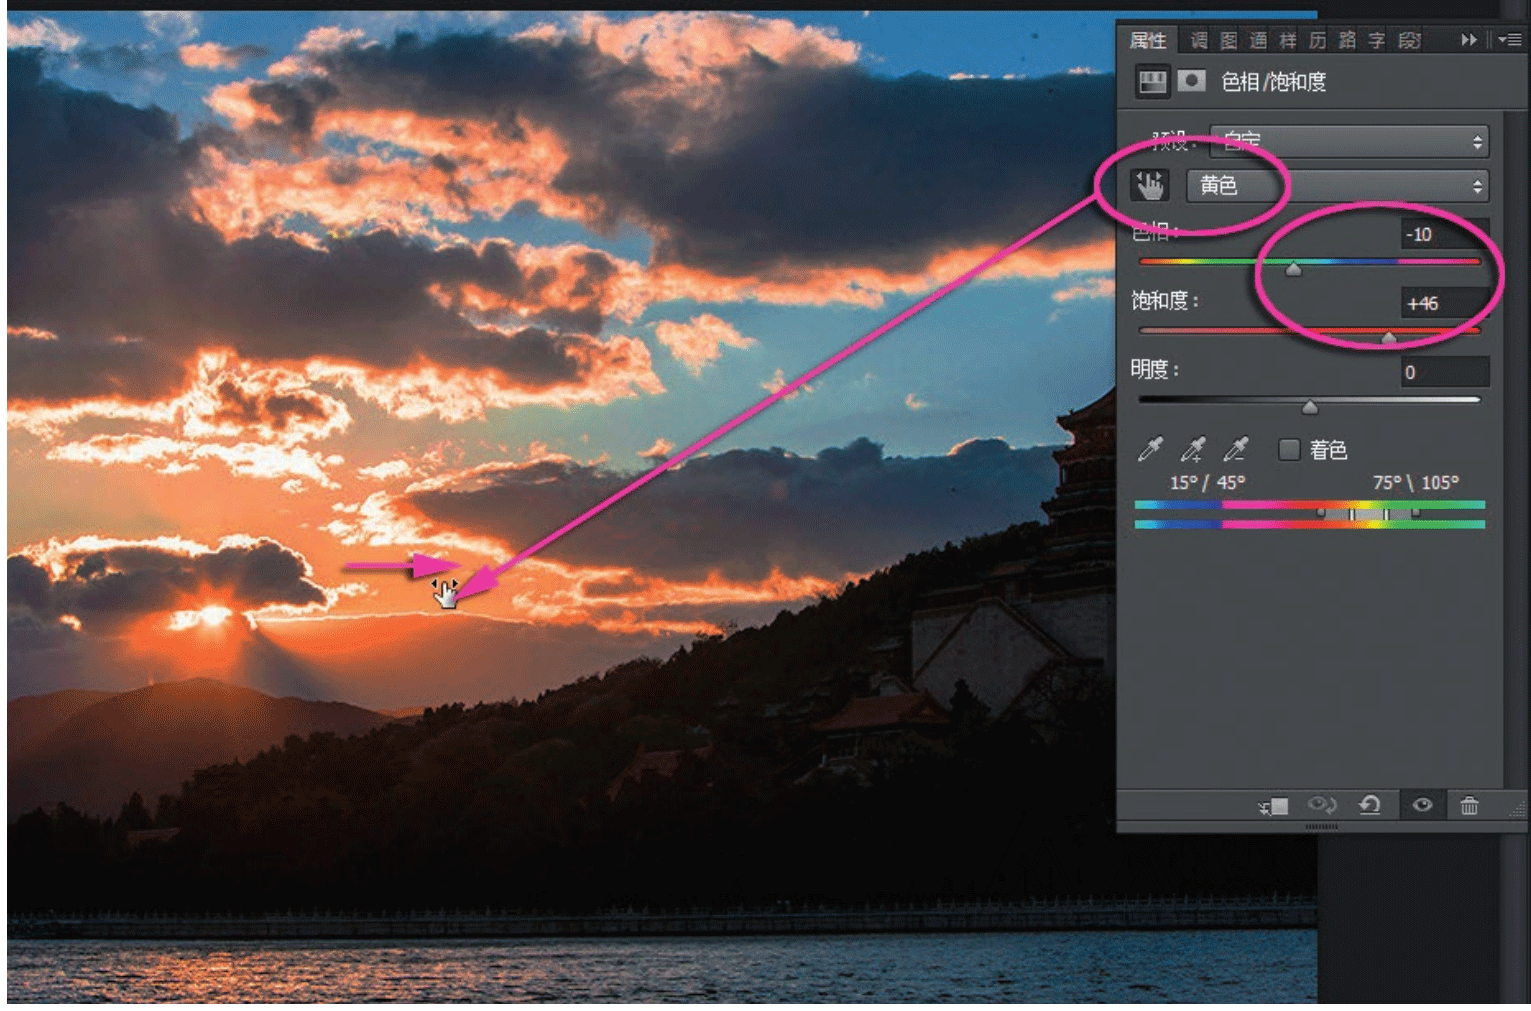This screenshot has width=1531, height=1011.
Task: Click the 75° \ 105° range text
Action: point(1416,482)
